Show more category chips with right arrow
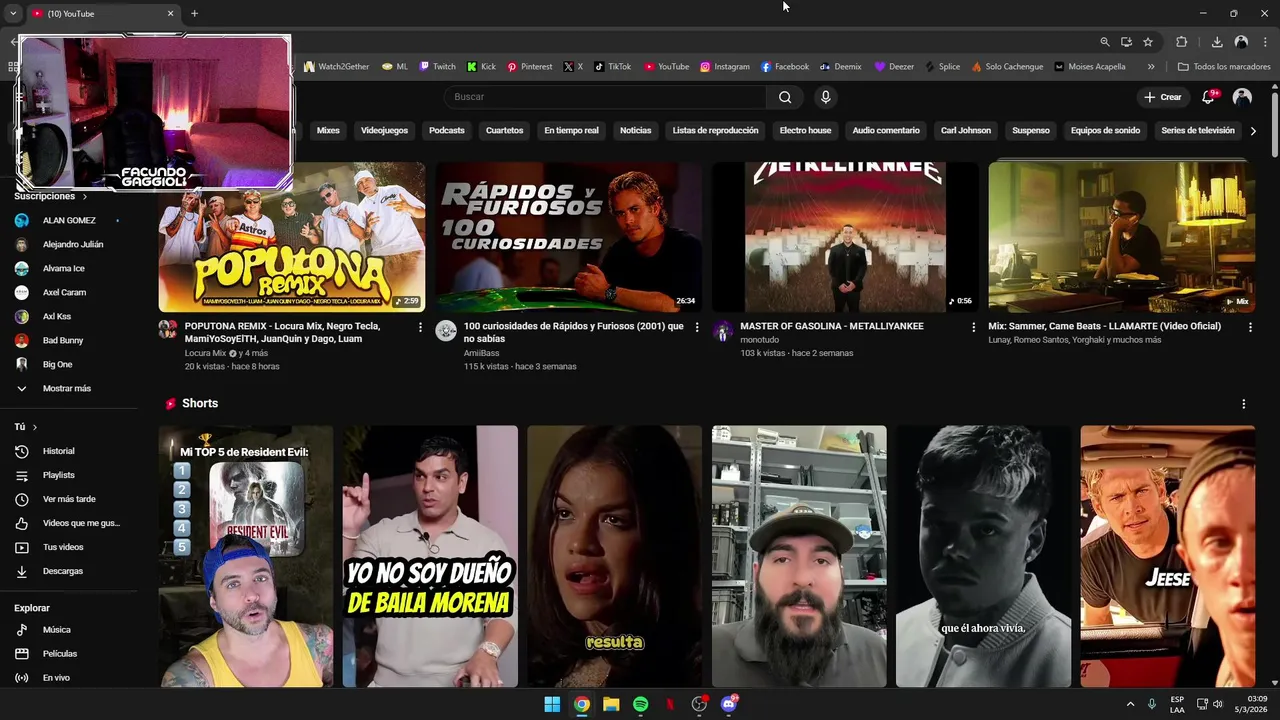 [1253, 131]
